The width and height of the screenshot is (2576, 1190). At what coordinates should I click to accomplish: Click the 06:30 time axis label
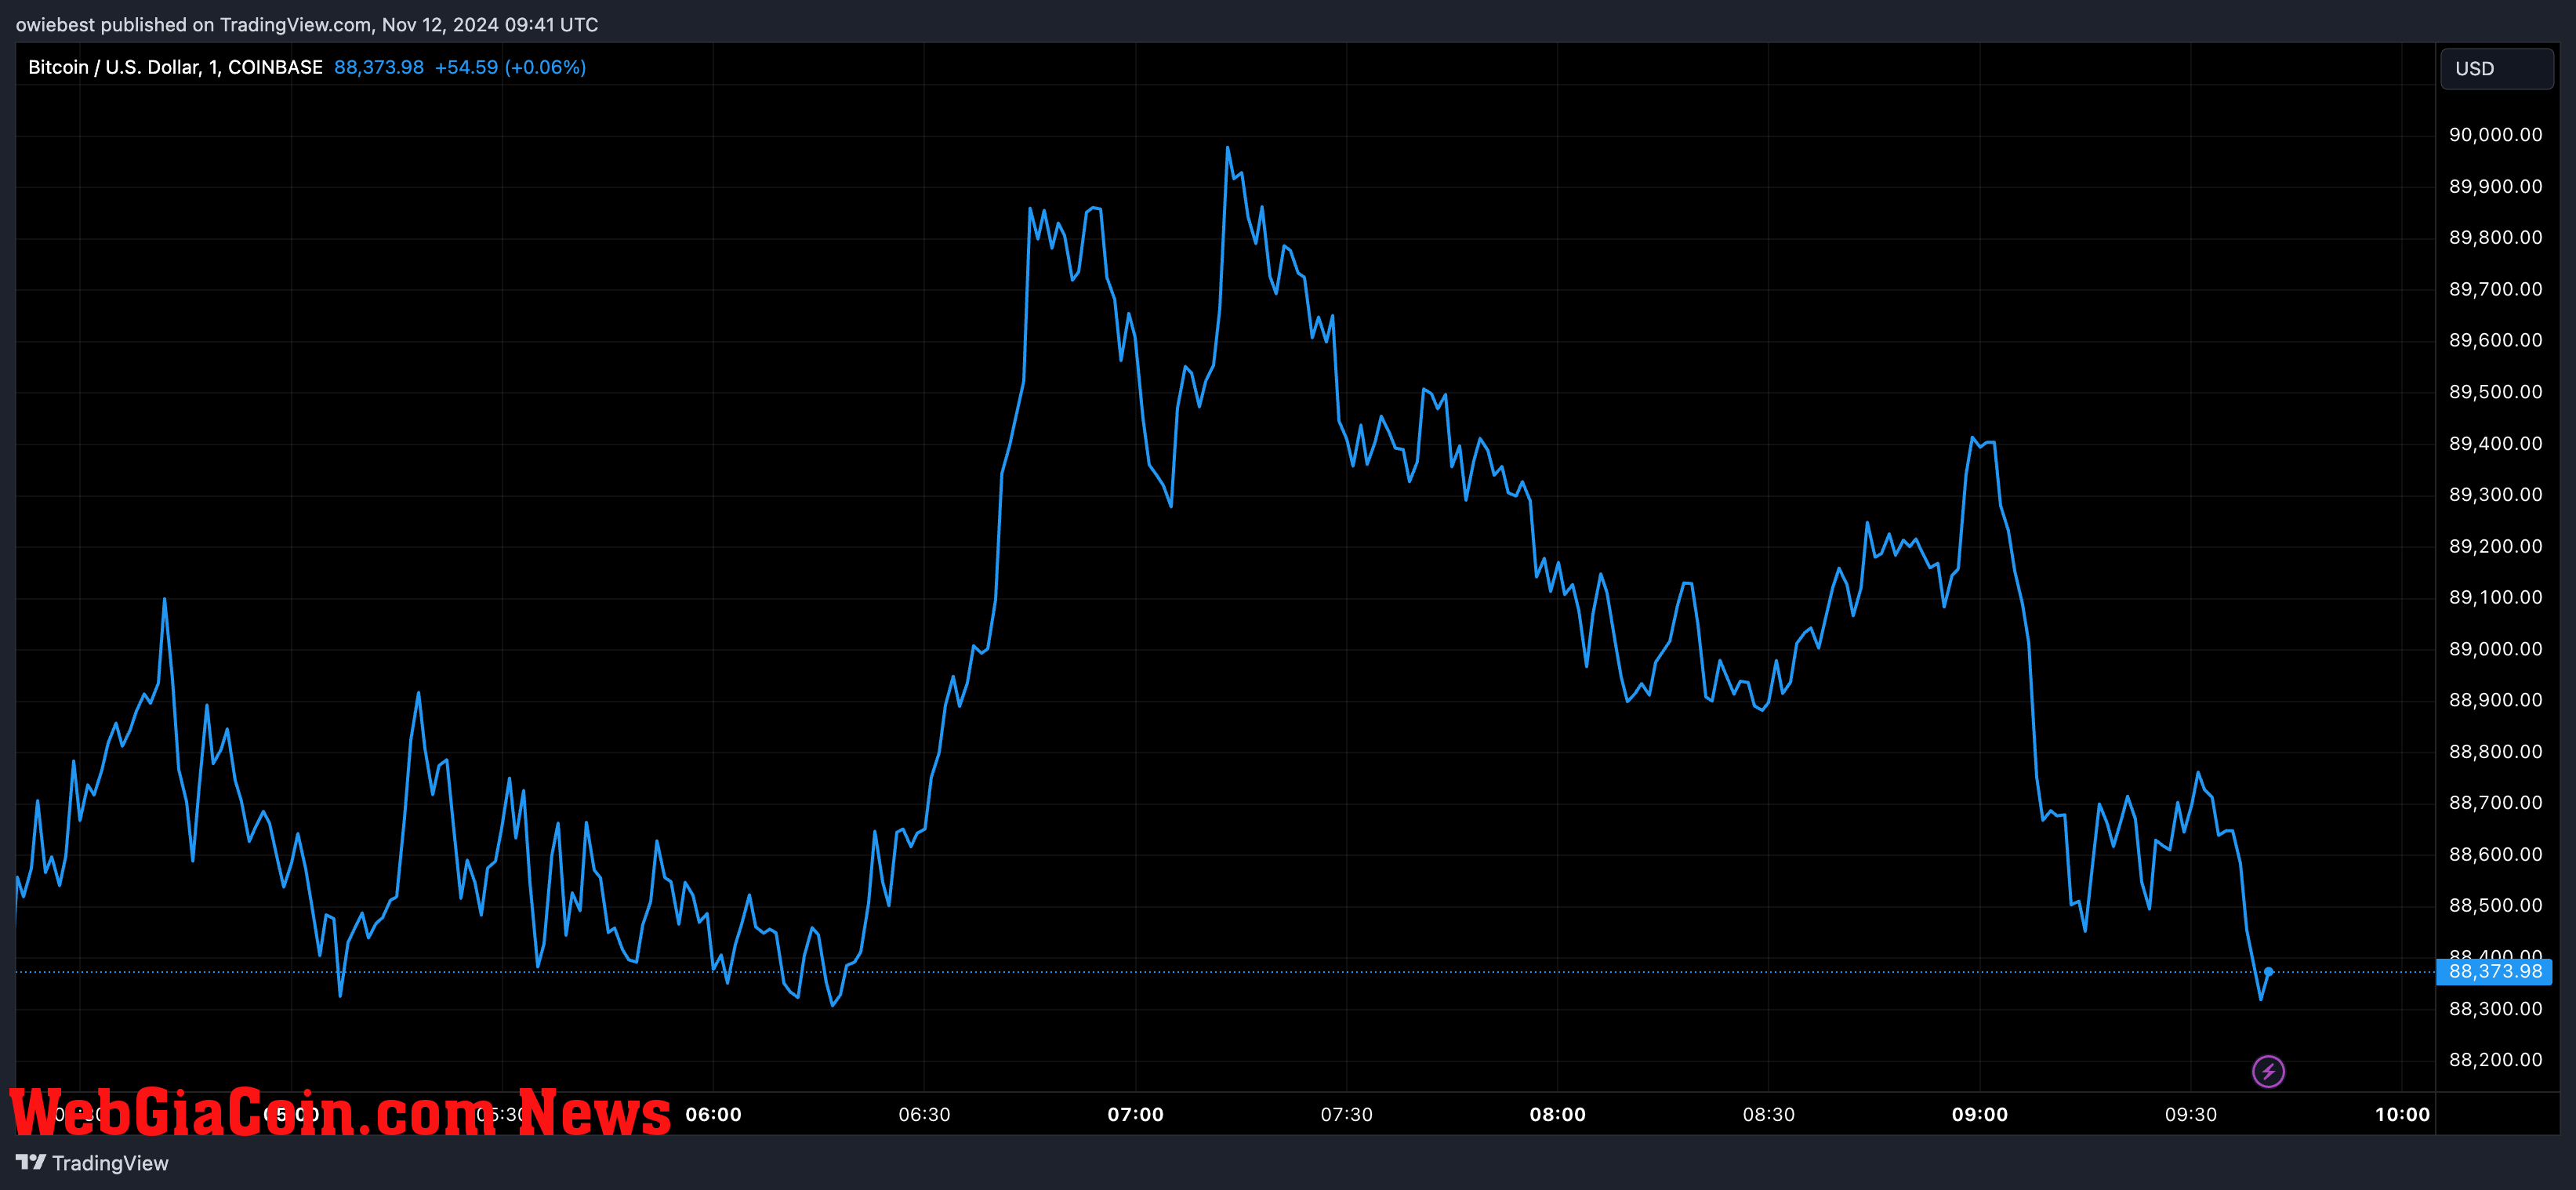point(924,1115)
